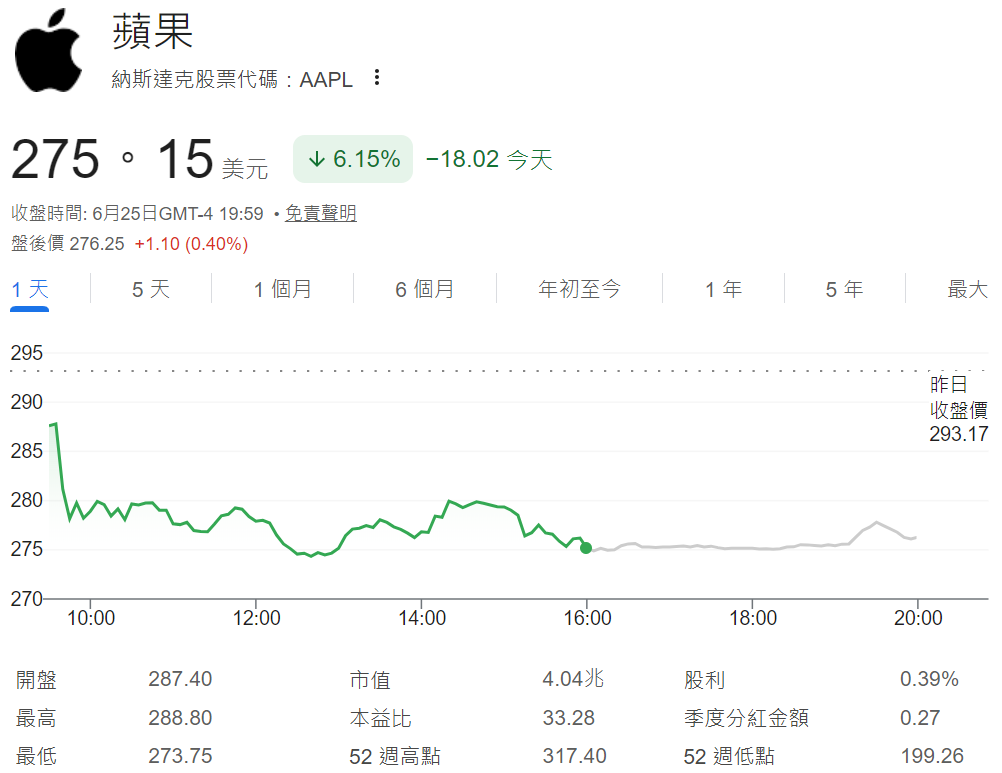
Task: Click the 52 週高點 label
Action: 395,756
